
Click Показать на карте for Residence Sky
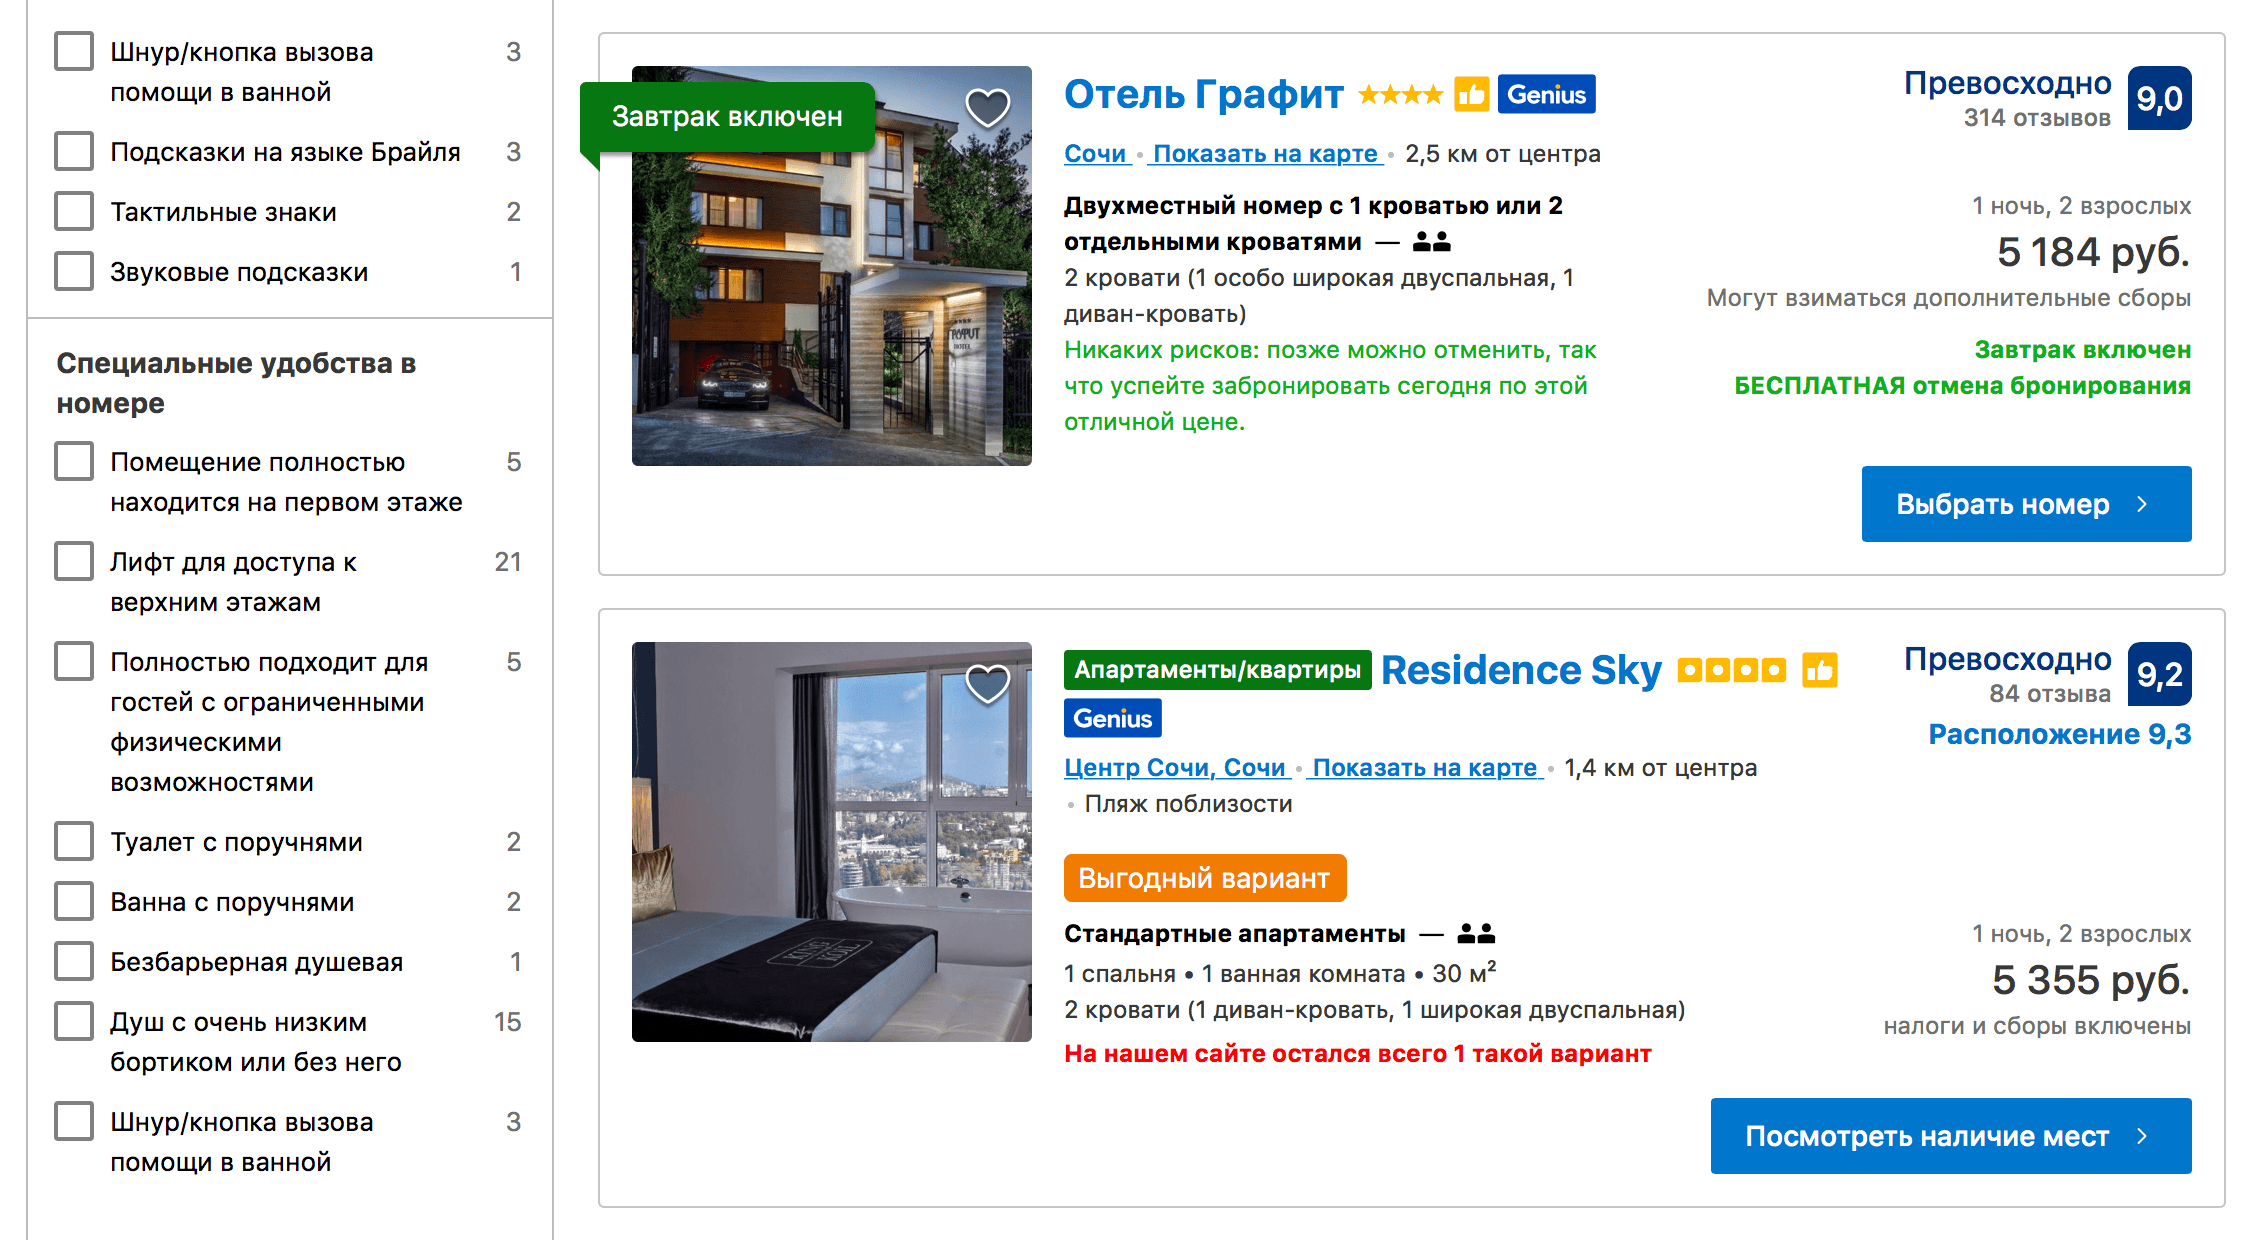(1424, 768)
